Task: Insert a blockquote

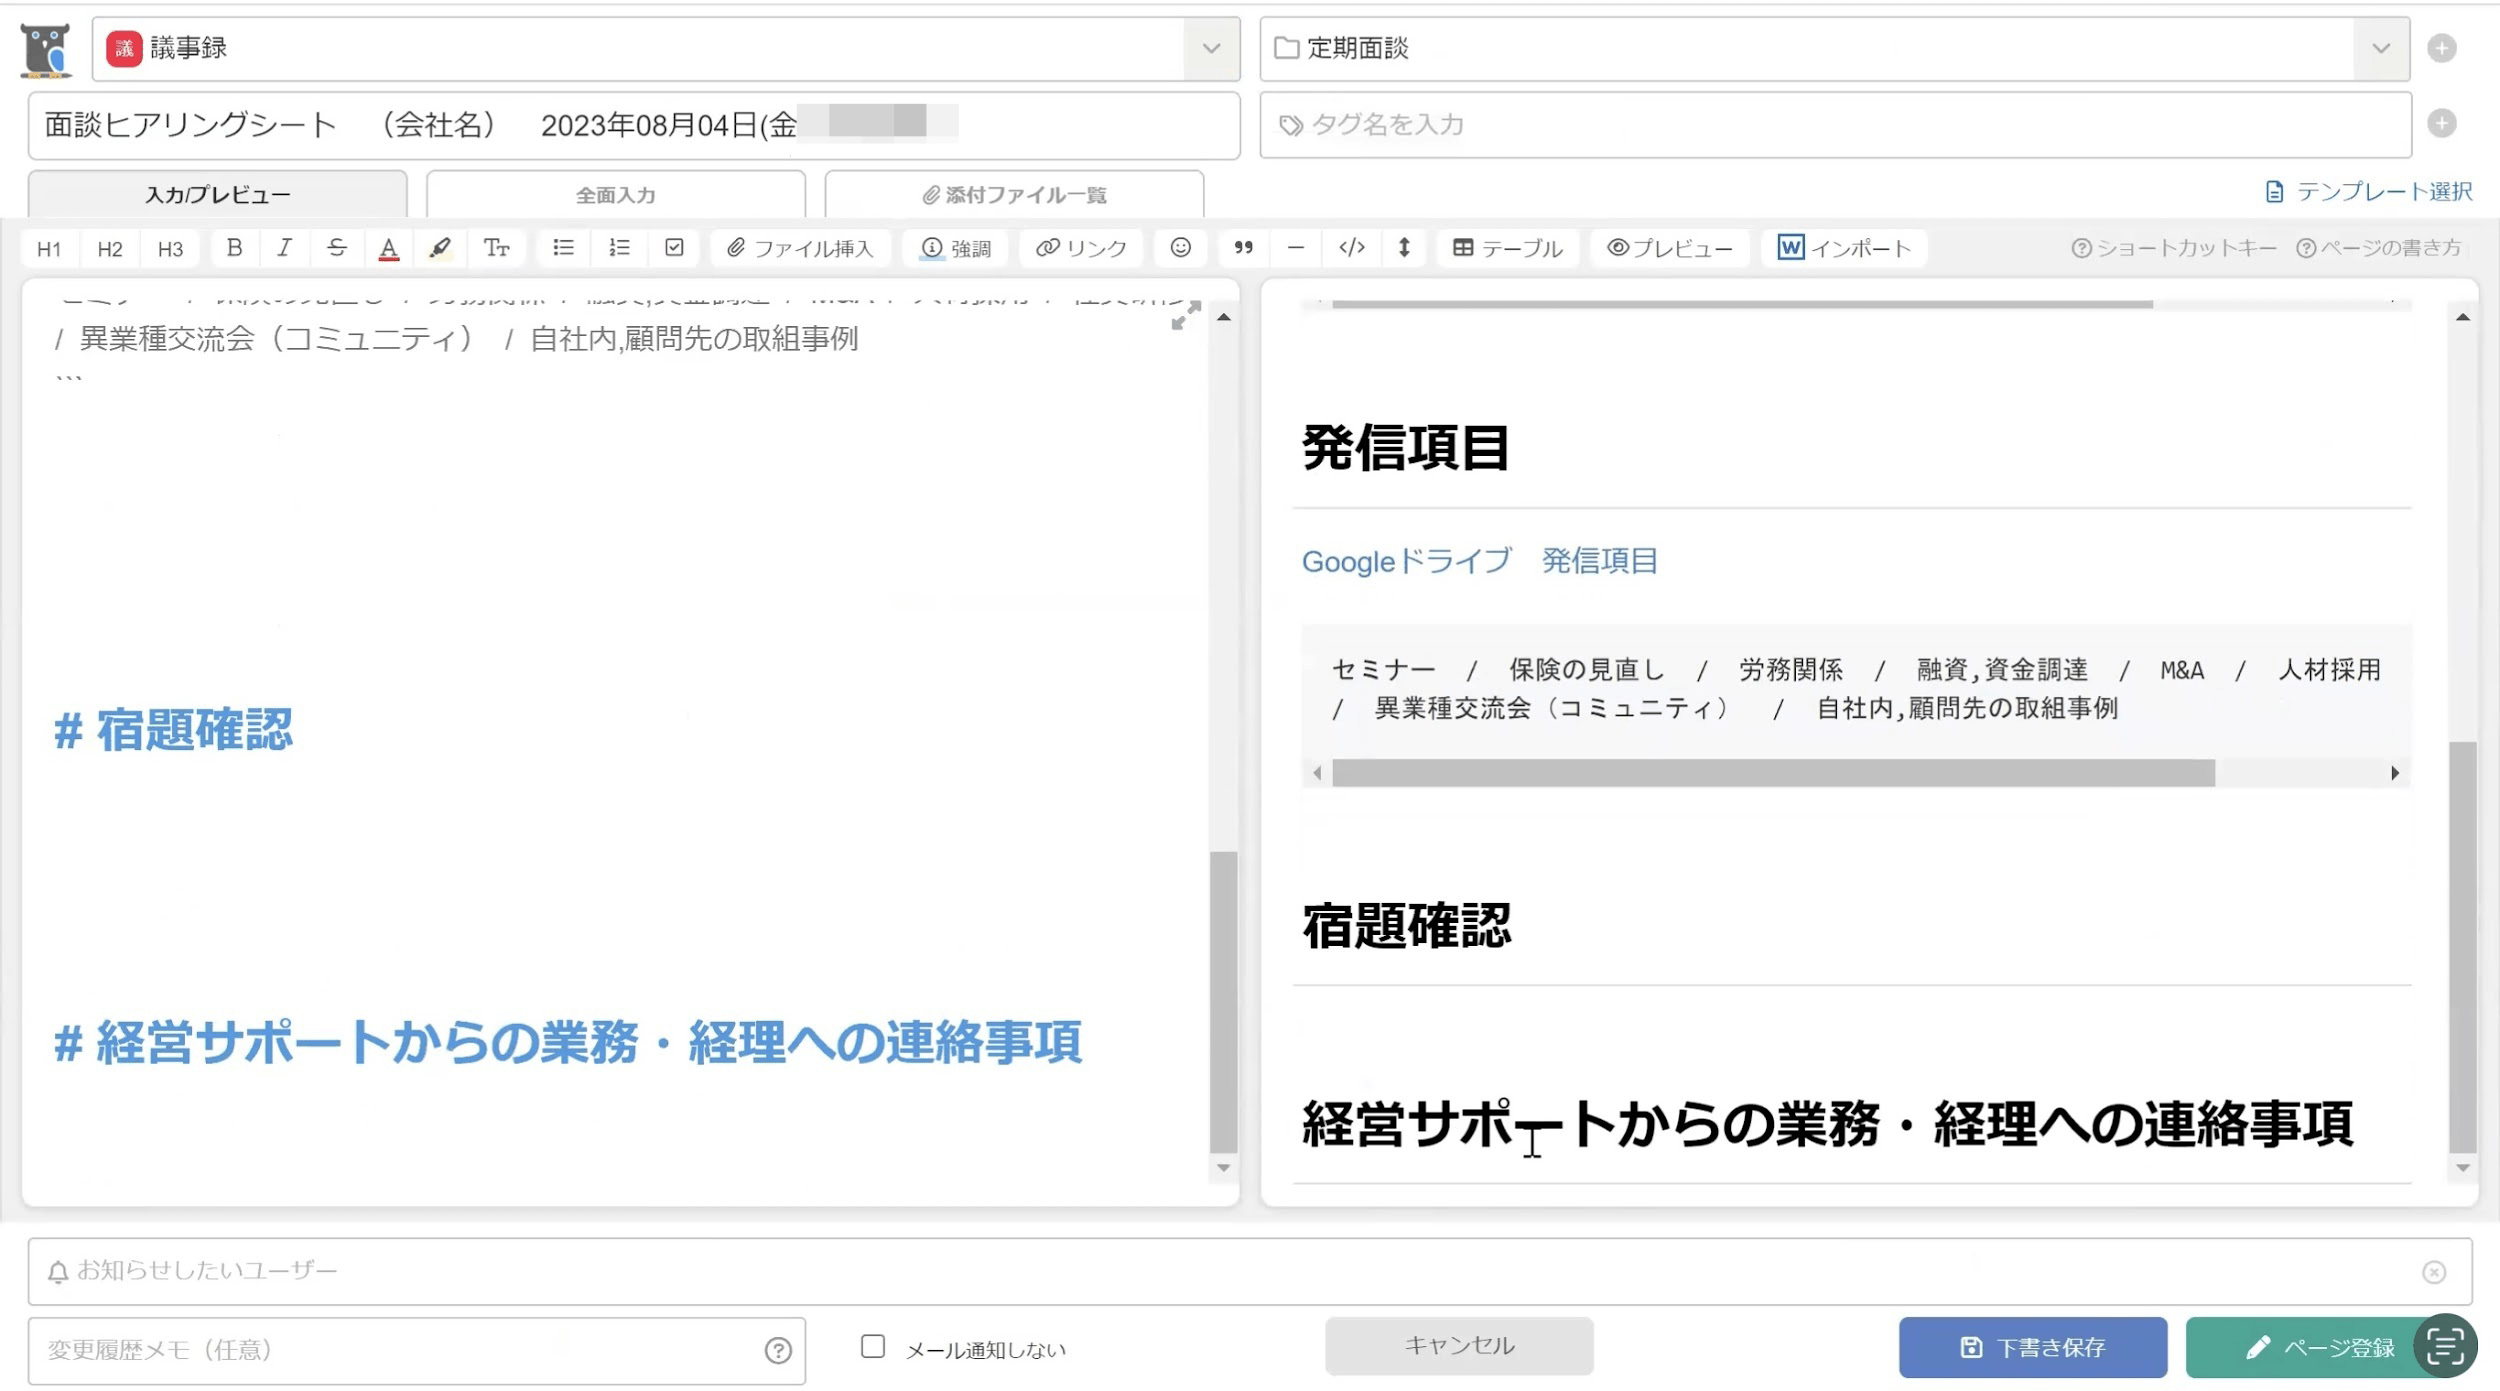Action: [x=1243, y=248]
